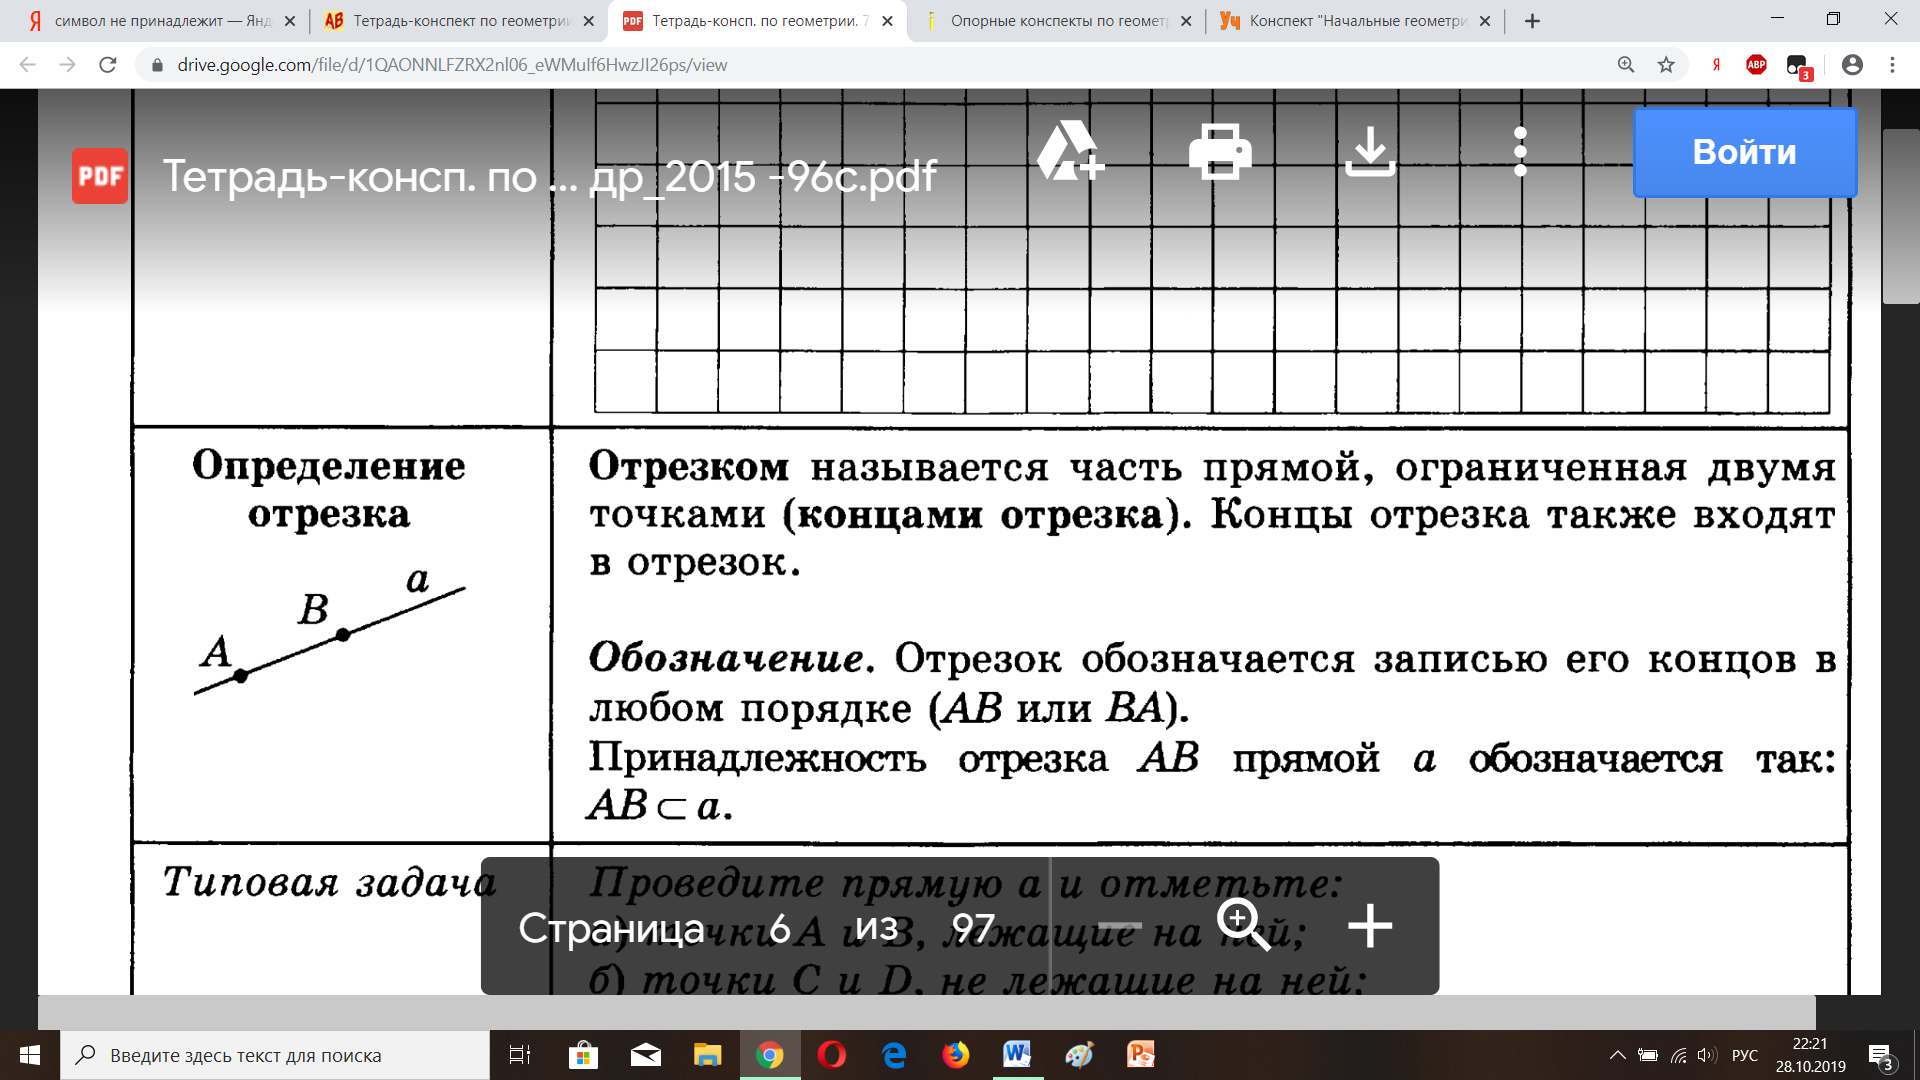This screenshot has height=1080, width=1920.
Task: Switch the РУС keyboard language
Action: coord(1745,1055)
